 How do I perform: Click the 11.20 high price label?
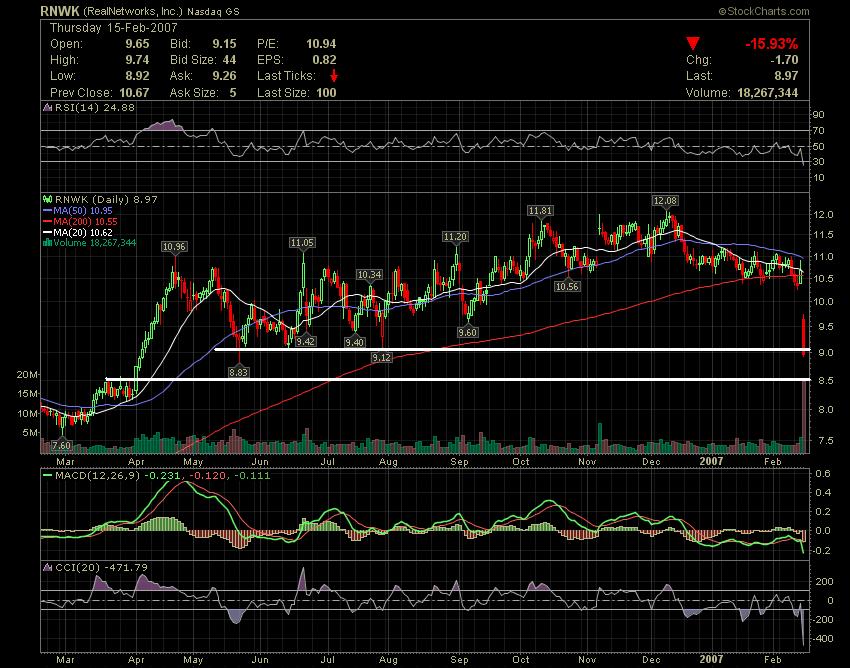(455, 236)
